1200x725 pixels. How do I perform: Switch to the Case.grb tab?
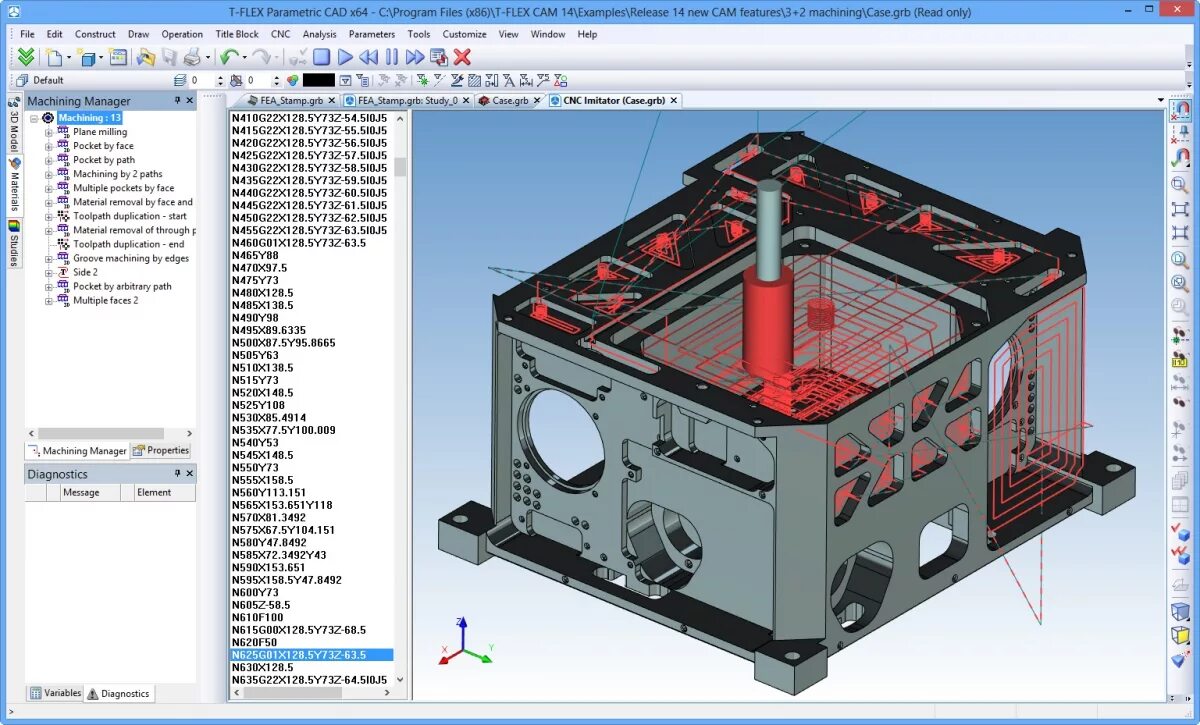pos(510,100)
